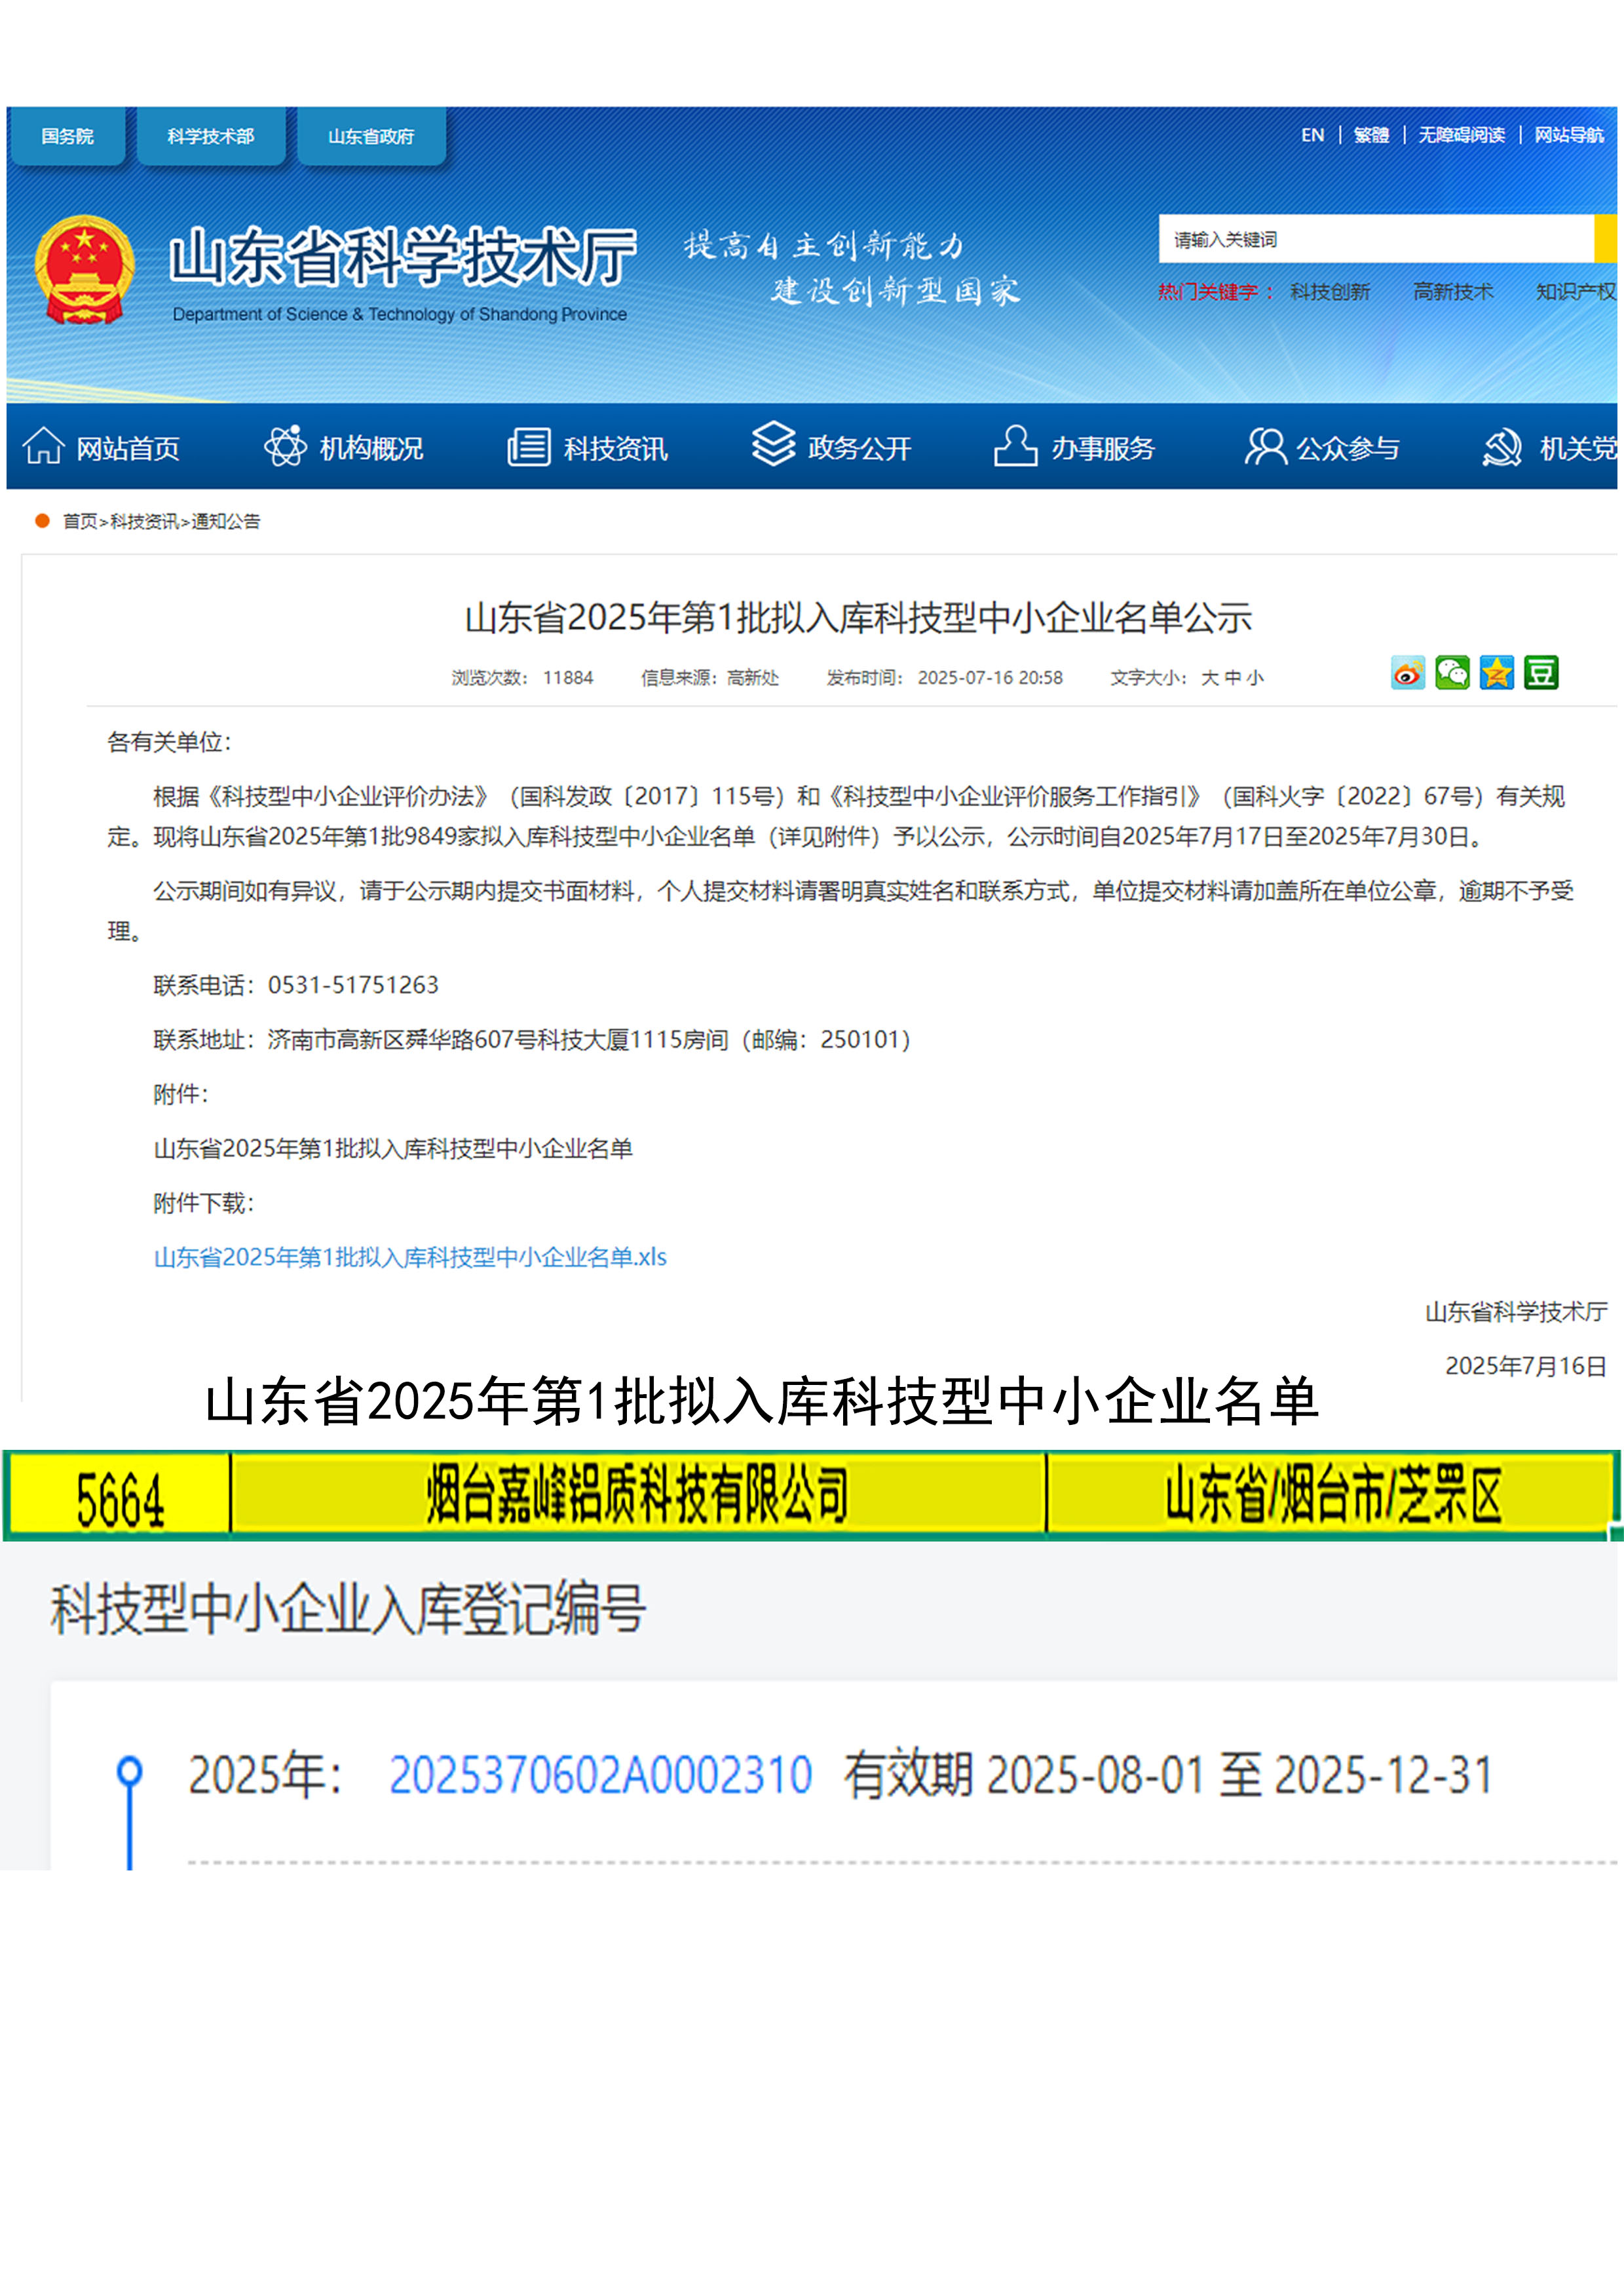Switch text size to 大
Image resolution: width=1624 pixels, height=2274 pixels.
[1212, 677]
